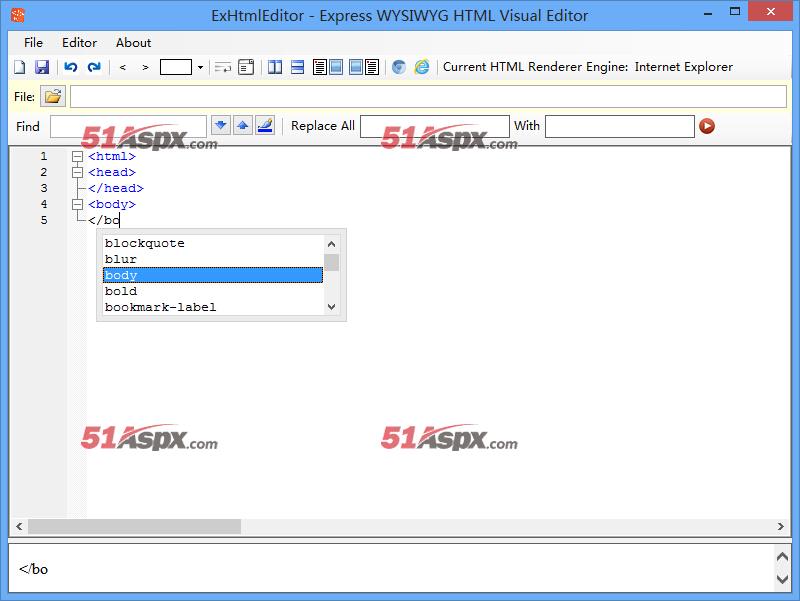Click autocomplete list scrollbar thumb
The image size is (800, 601).
click(332, 262)
